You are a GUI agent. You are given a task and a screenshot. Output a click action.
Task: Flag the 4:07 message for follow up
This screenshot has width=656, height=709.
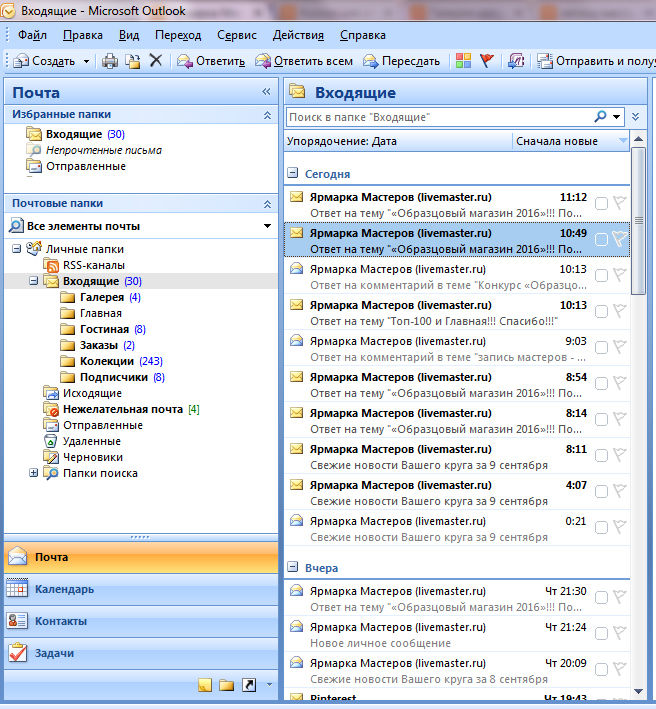[x=619, y=491]
